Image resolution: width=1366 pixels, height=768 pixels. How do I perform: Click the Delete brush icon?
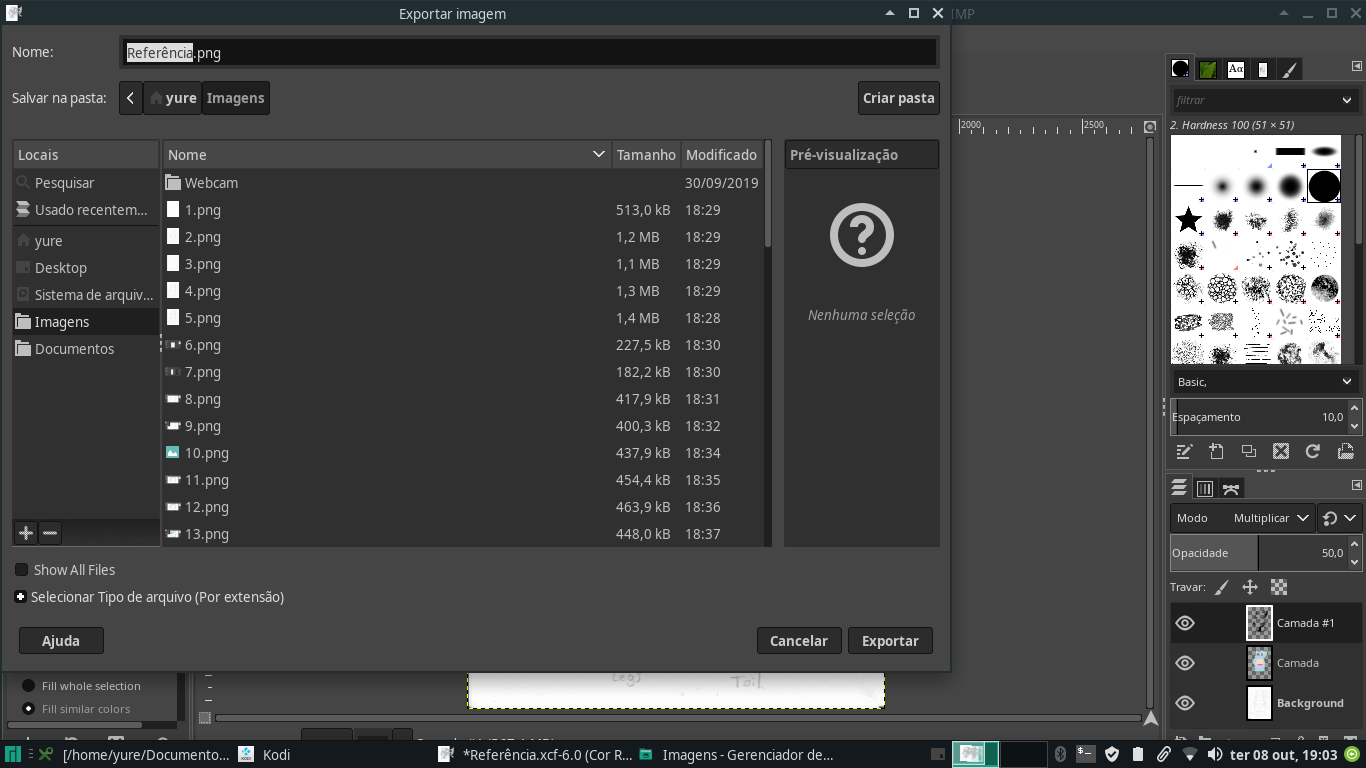pos(1281,451)
